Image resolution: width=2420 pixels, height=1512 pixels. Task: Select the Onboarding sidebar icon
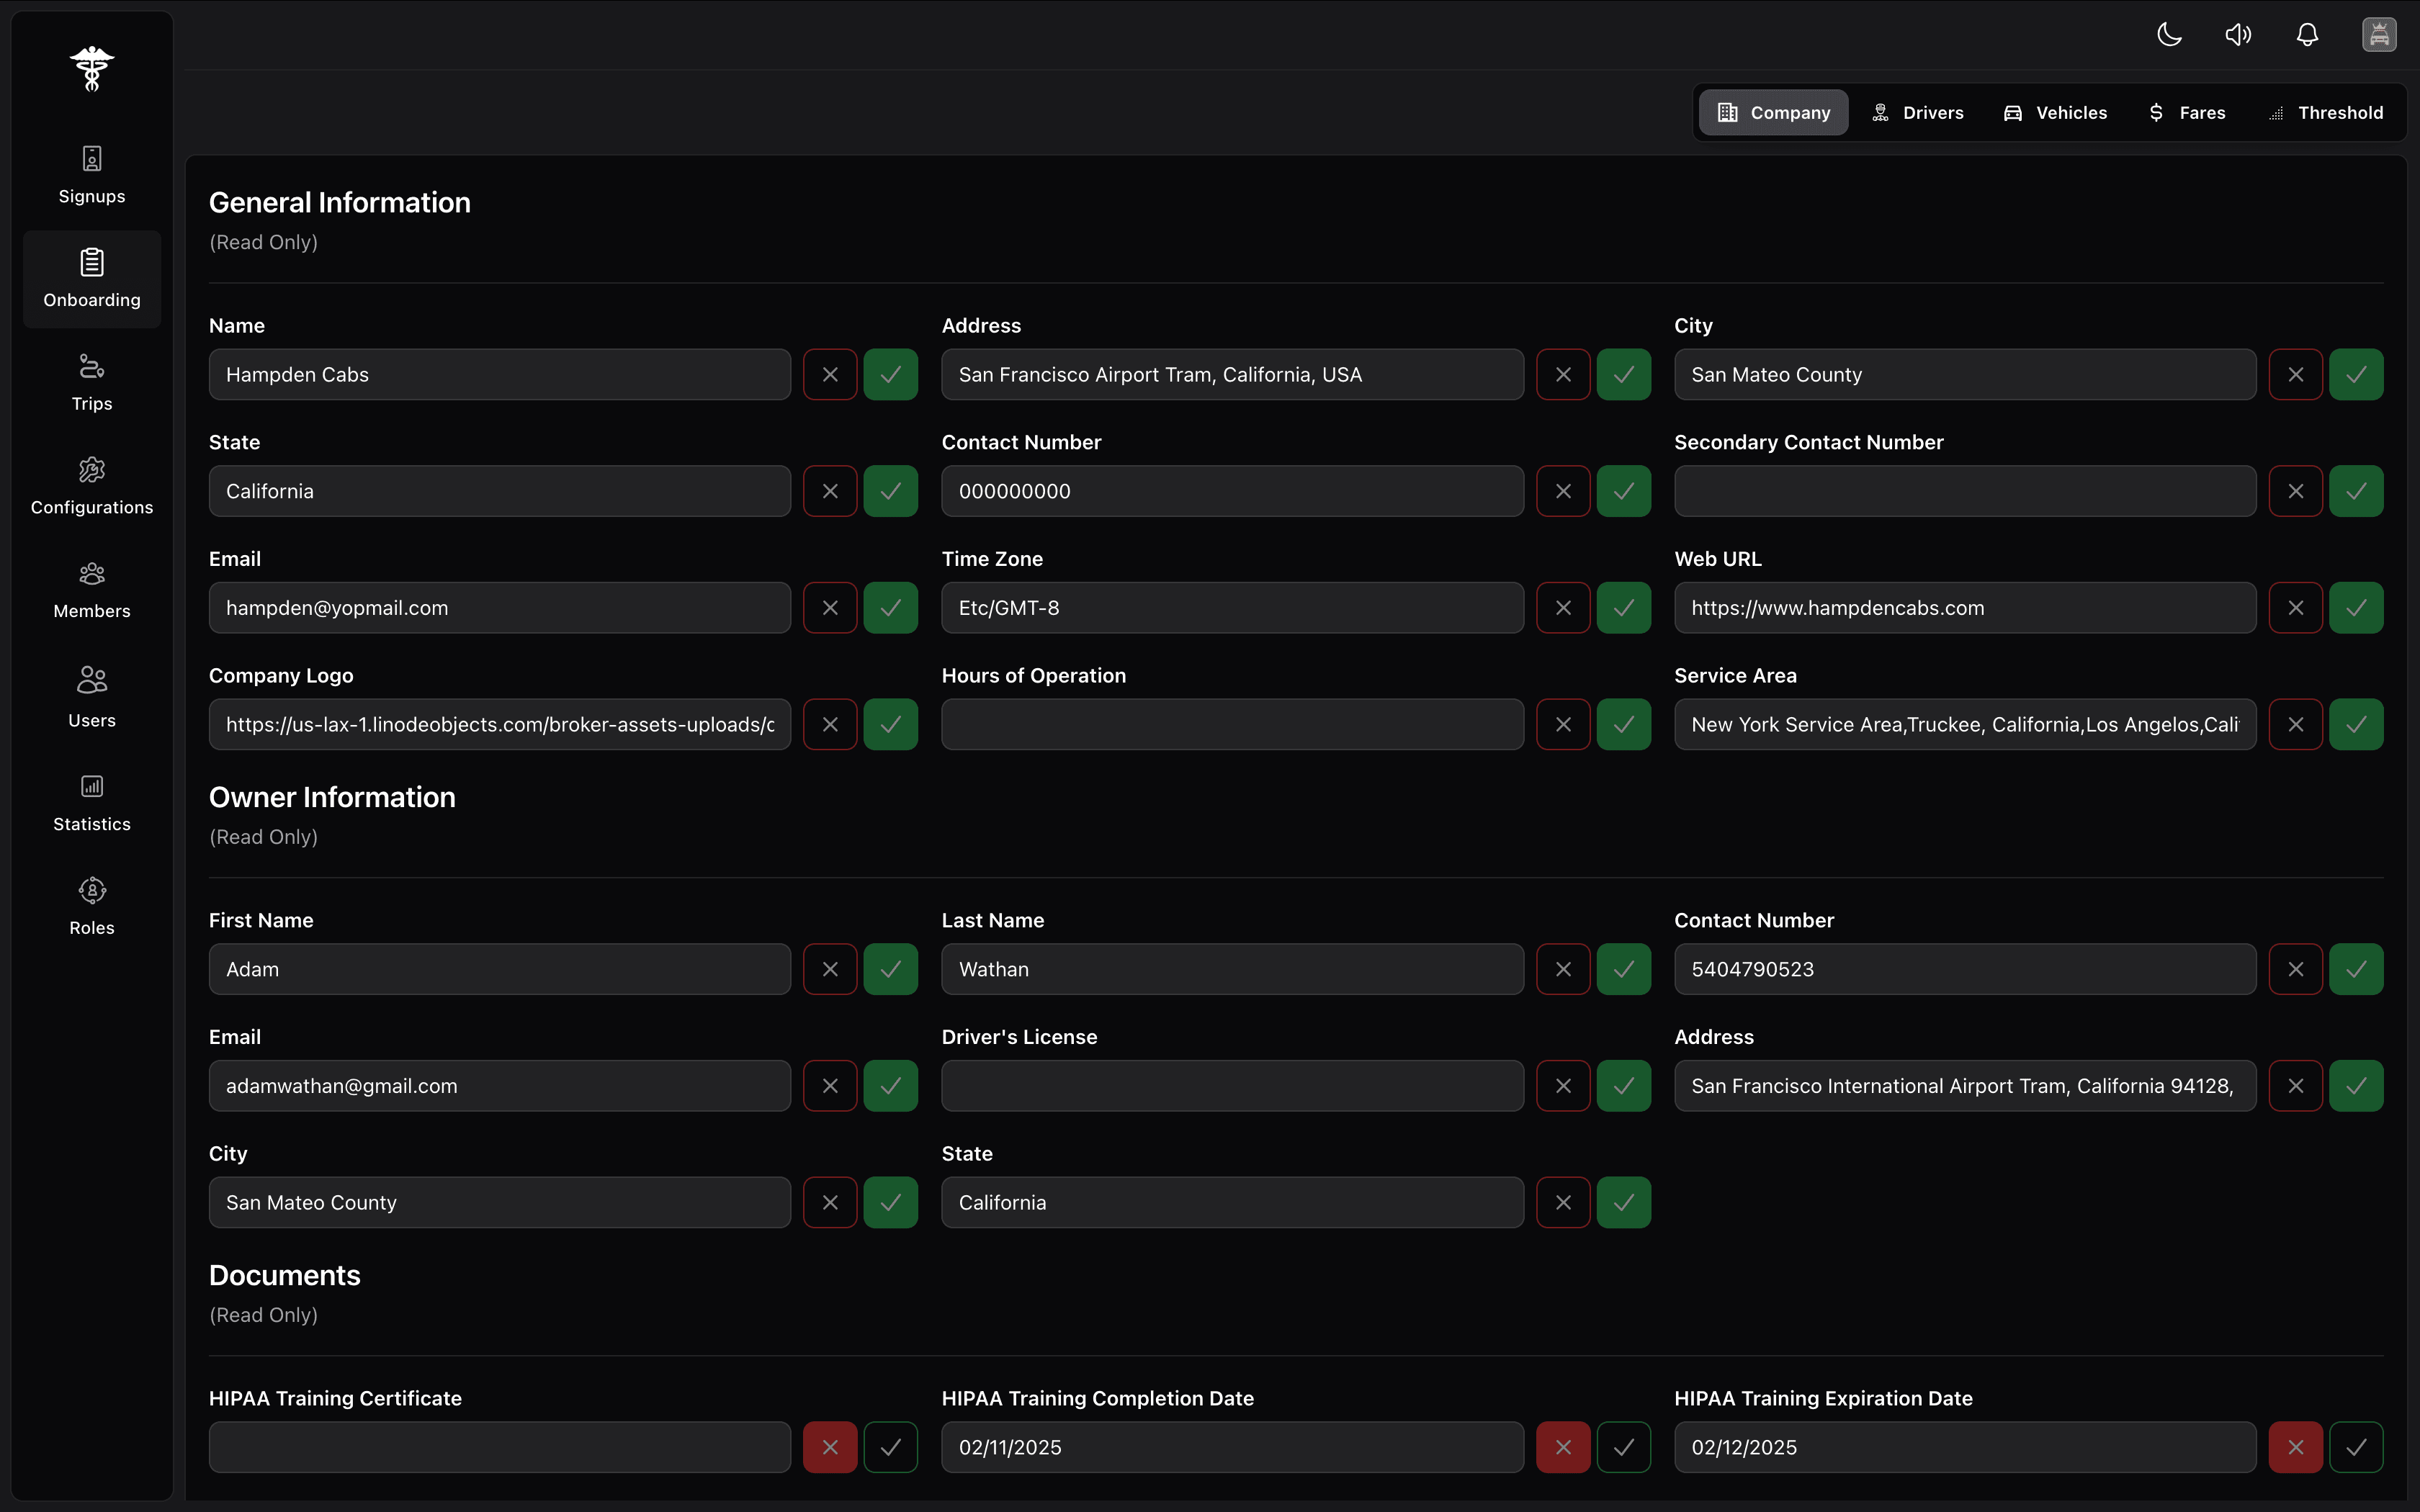91,278
